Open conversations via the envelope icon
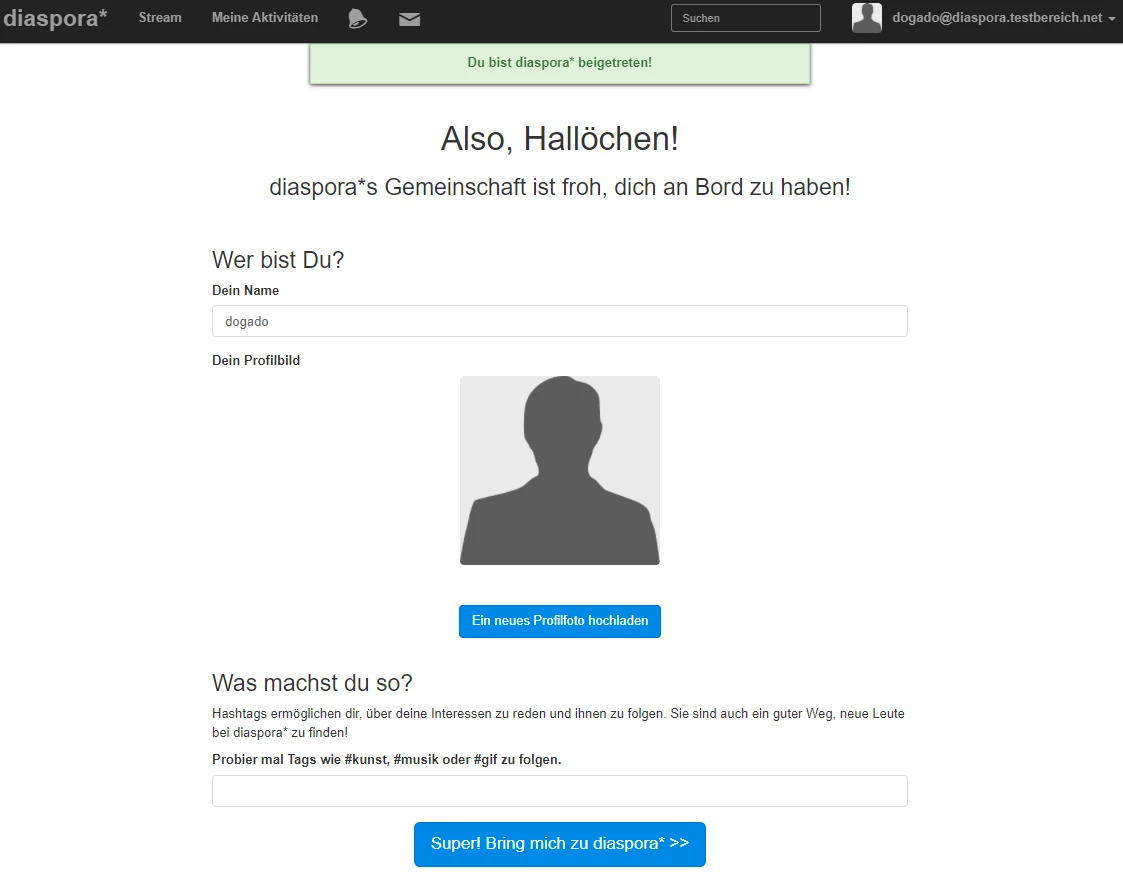 coord(409,19)
